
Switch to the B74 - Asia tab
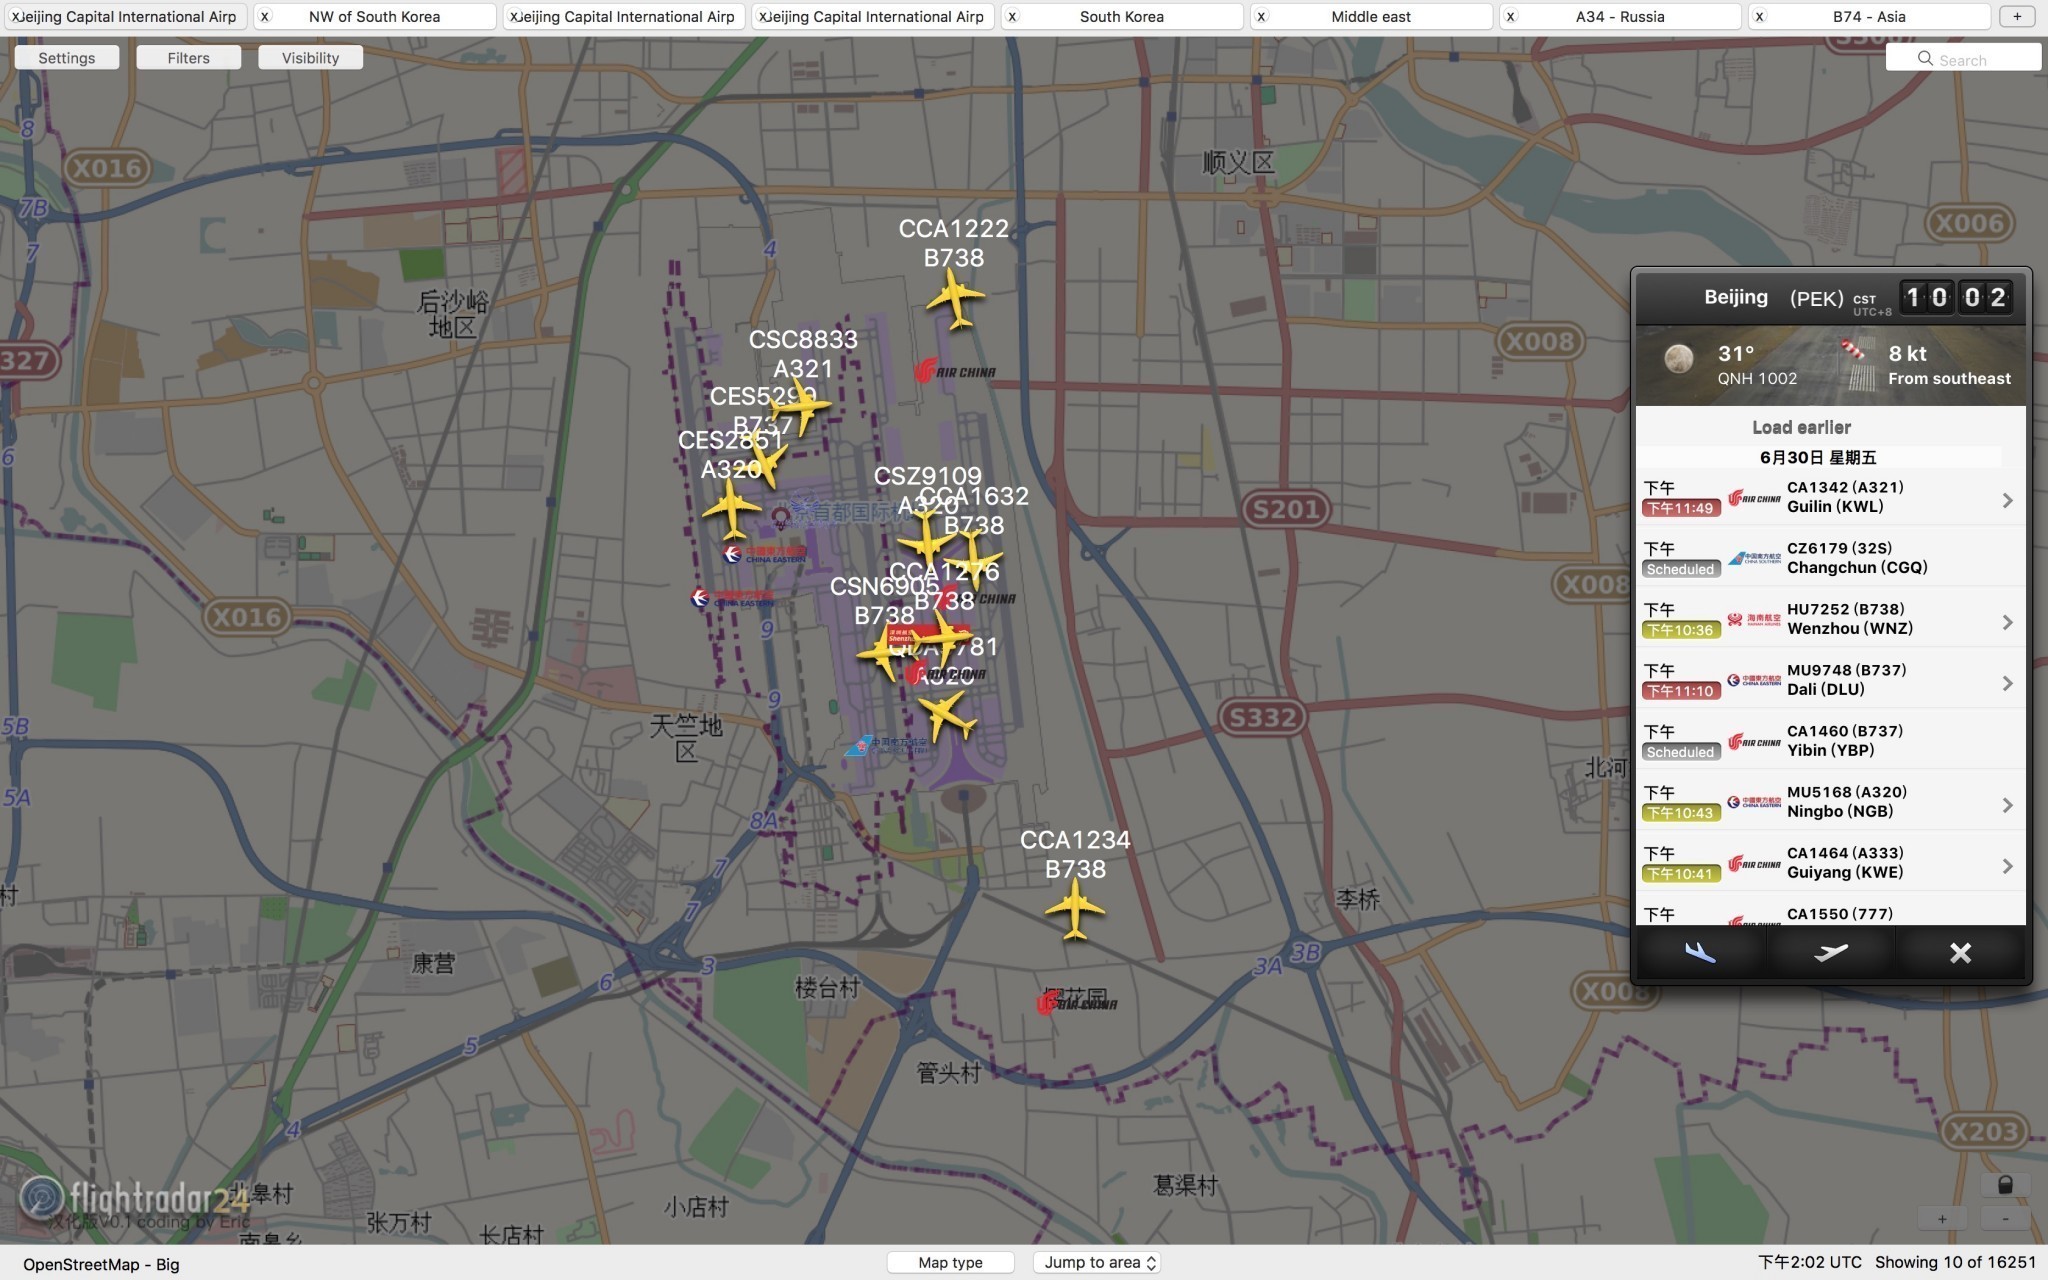[x=1868, y=17]
